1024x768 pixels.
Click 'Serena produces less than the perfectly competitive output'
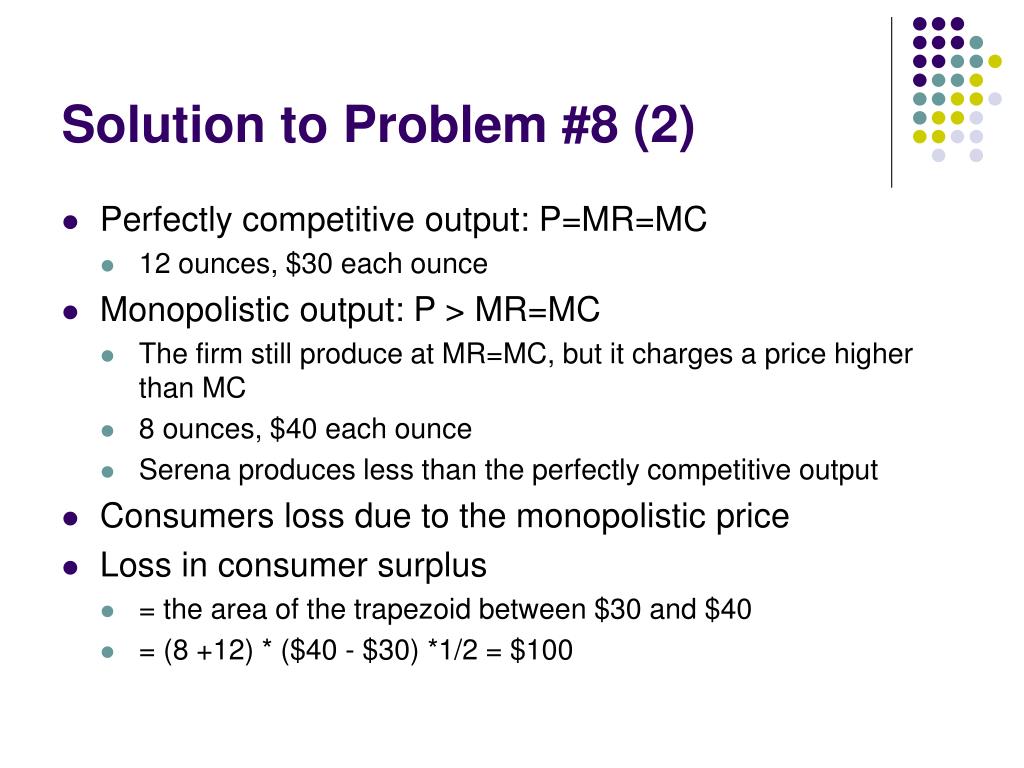click(508, 471)
